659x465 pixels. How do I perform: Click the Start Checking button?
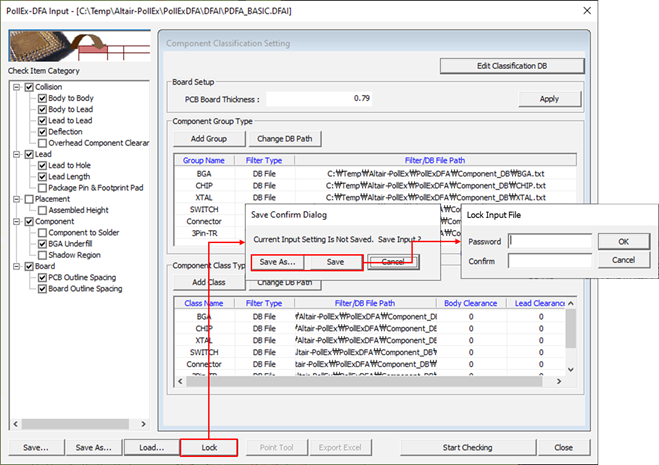click(480, 447)
